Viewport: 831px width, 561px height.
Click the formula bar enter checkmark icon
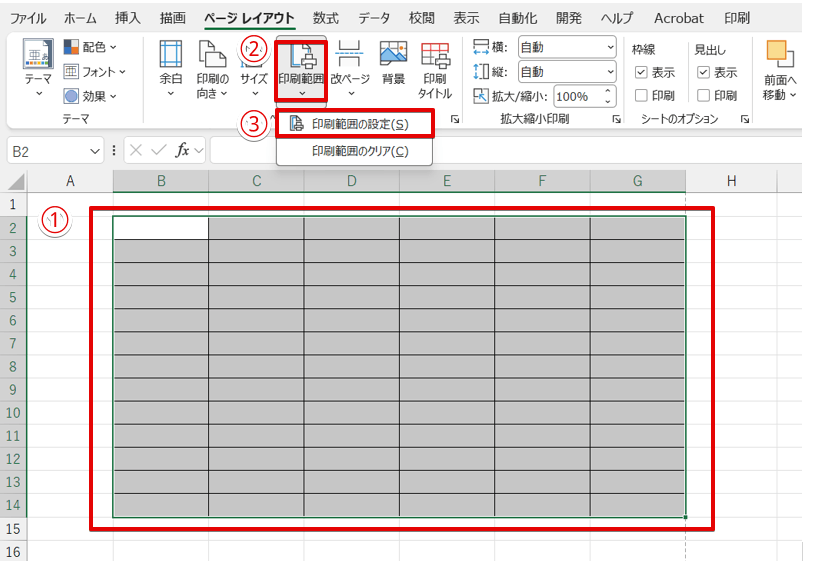[x=158, y=150]
